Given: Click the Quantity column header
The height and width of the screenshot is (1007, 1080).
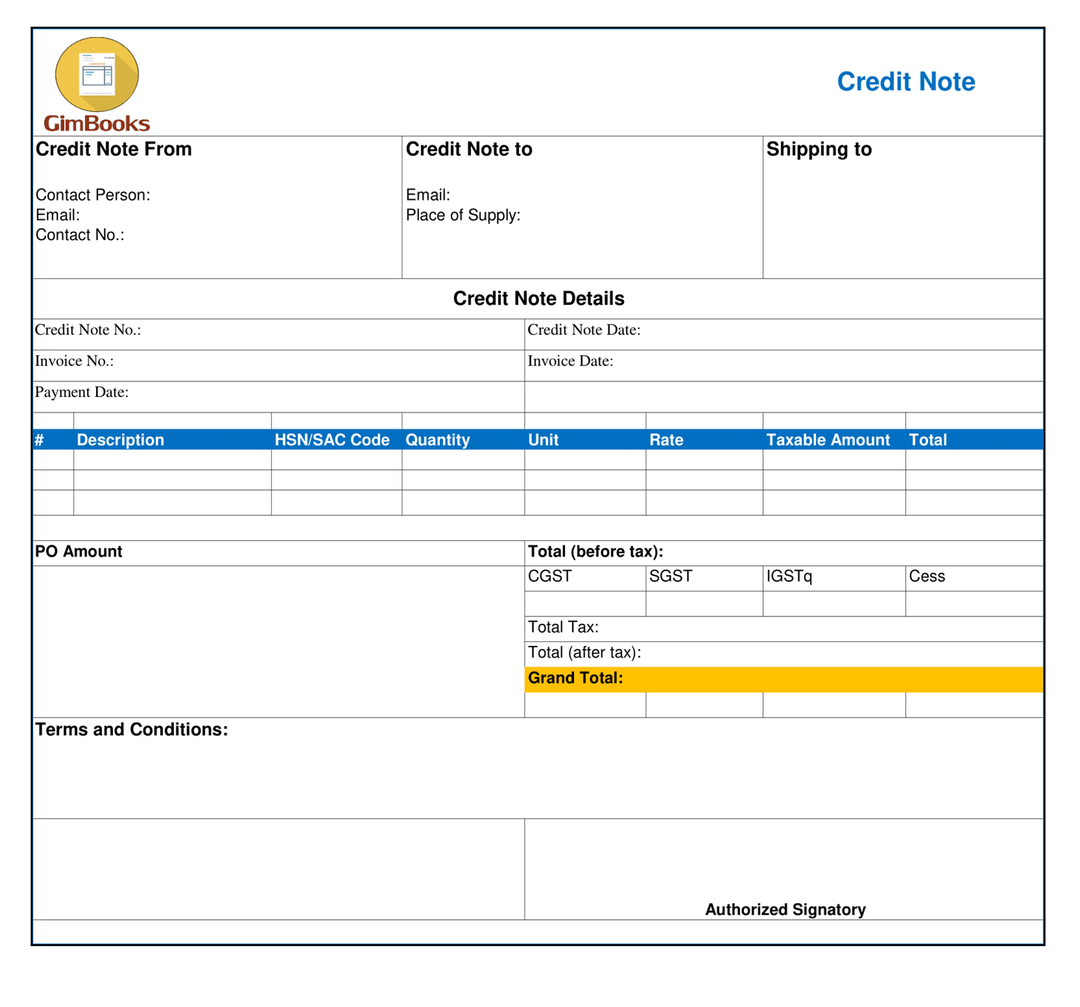Looking at the screenshot, I should [437, 439].
